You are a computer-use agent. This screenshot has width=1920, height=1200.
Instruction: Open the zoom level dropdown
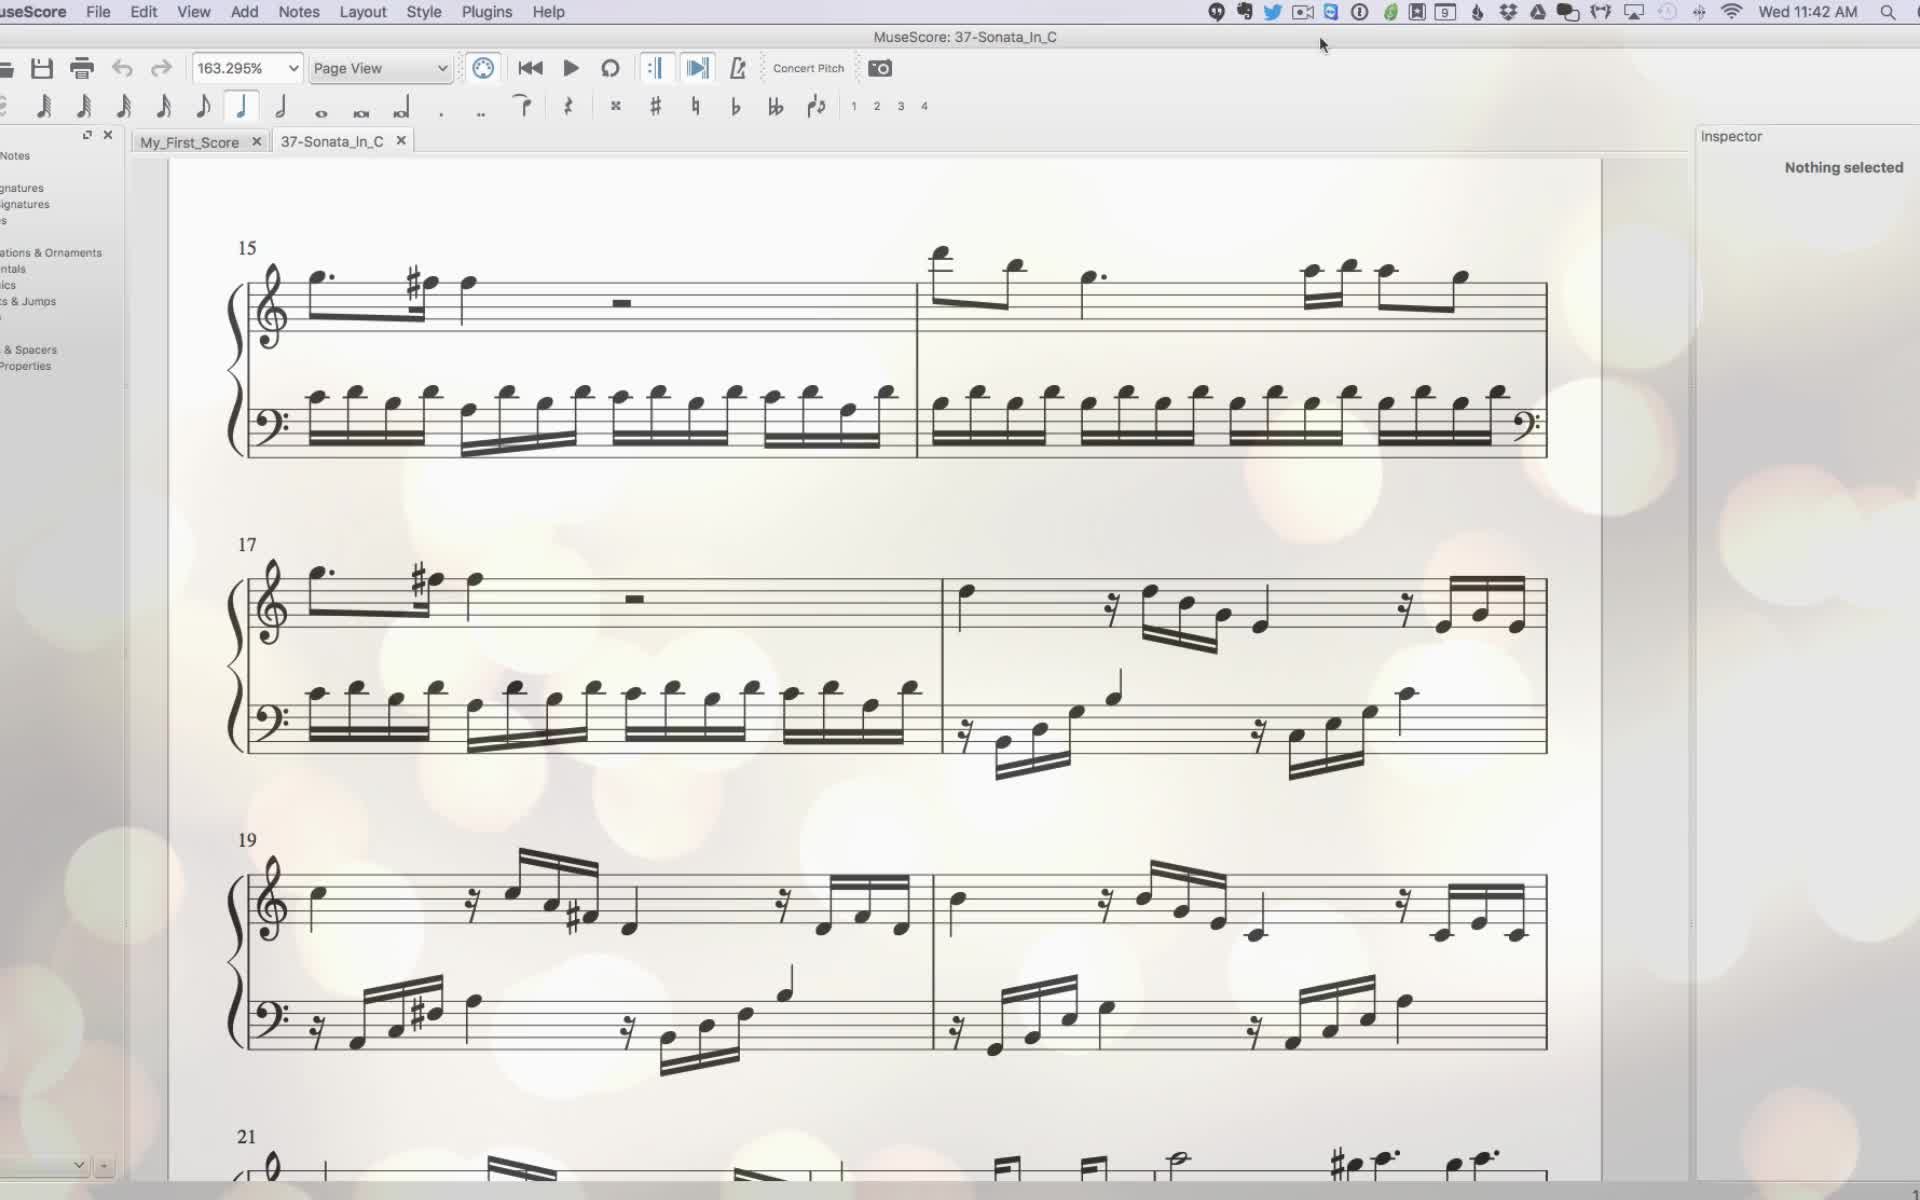[245, 68]
